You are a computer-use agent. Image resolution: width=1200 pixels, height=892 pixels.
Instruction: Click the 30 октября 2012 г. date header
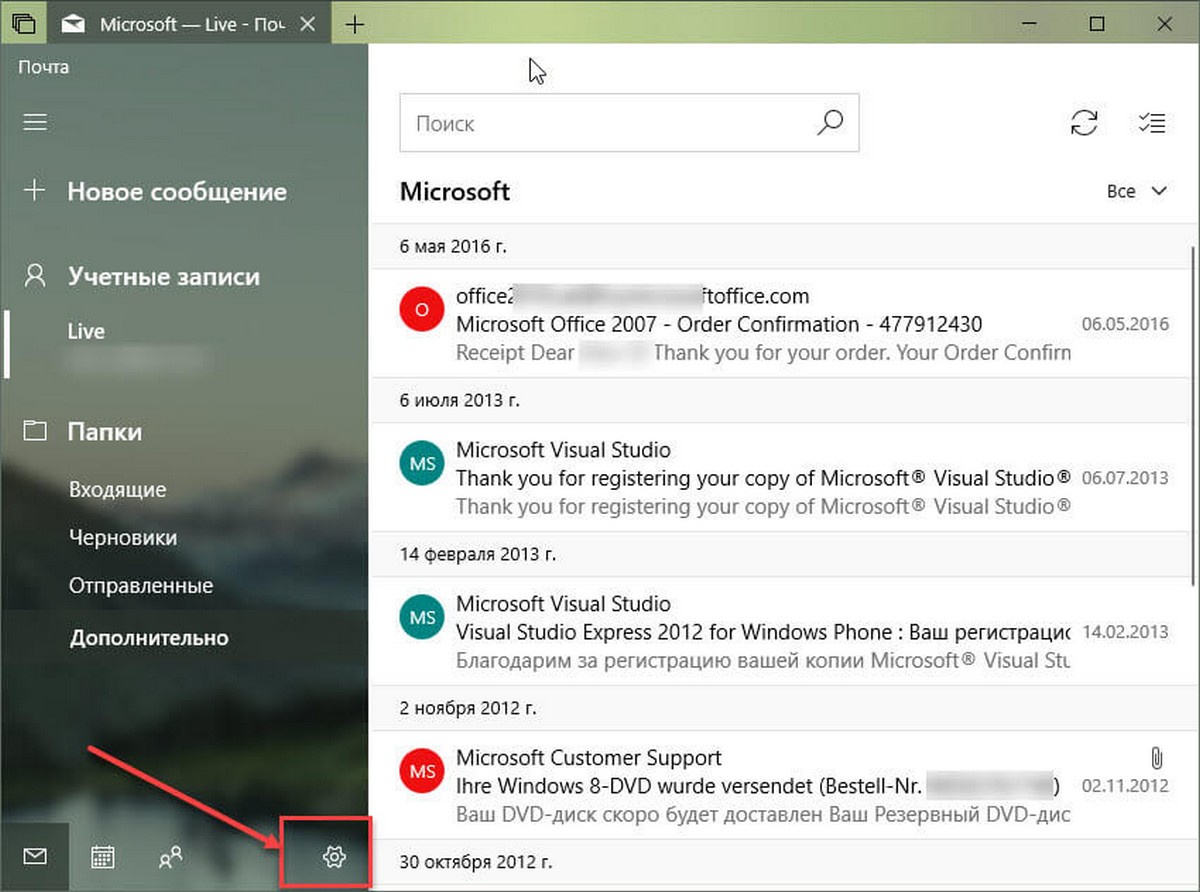784,861
